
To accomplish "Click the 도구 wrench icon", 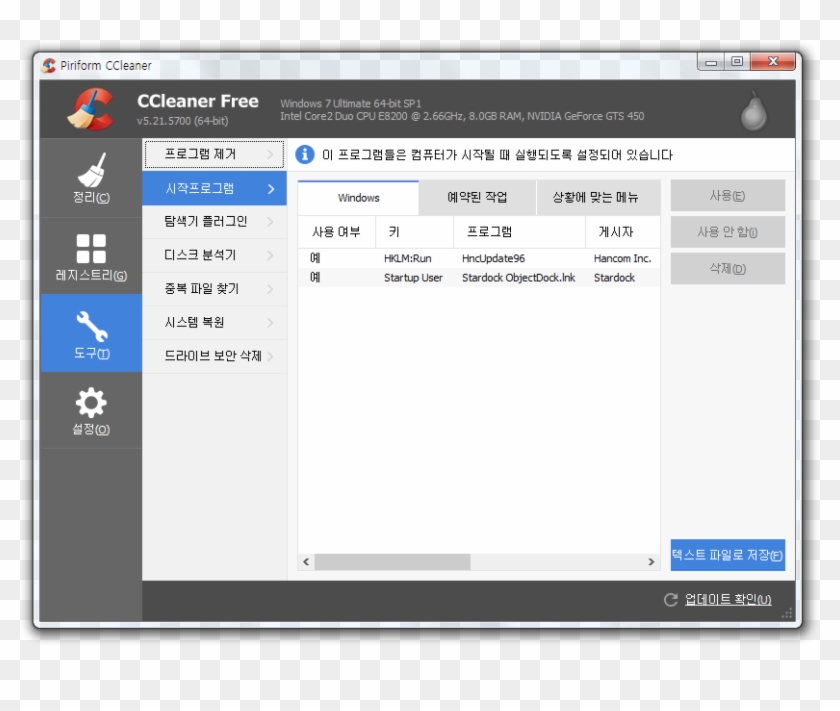I will point(91,323).
